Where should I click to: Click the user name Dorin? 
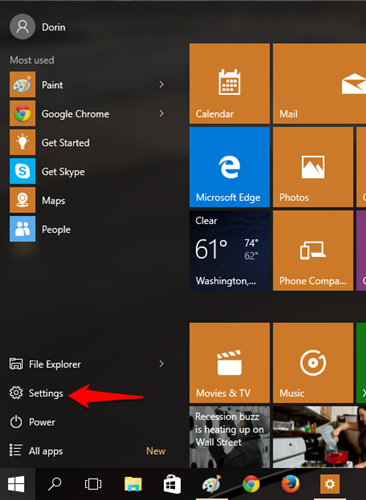(54, 27)
